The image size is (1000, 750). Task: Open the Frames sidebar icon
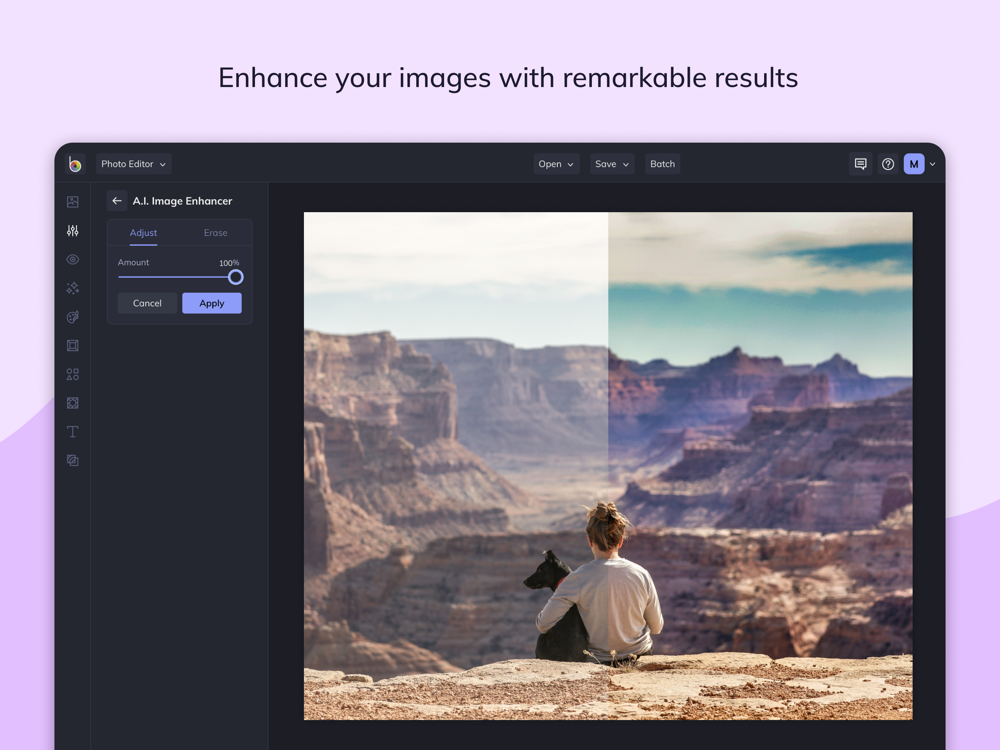[73, 346]
